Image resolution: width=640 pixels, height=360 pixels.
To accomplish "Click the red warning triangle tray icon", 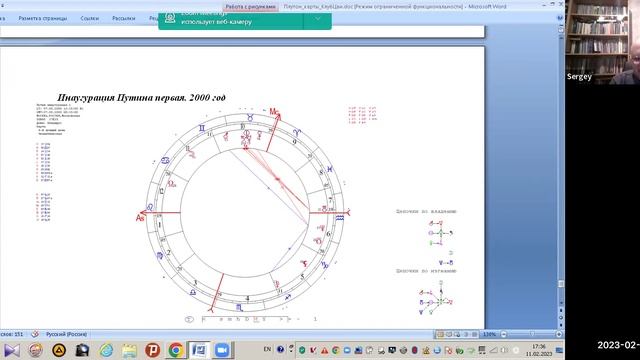I will (x=324, y=350).
